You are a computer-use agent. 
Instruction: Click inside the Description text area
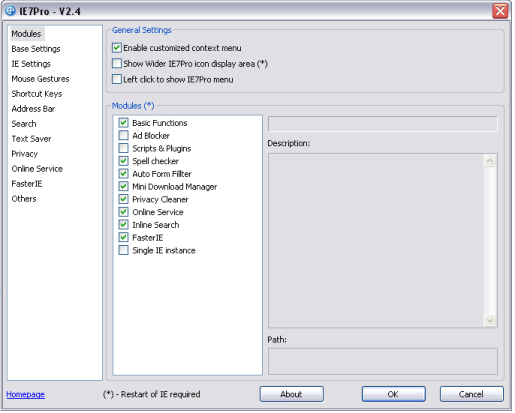[376, 241]
